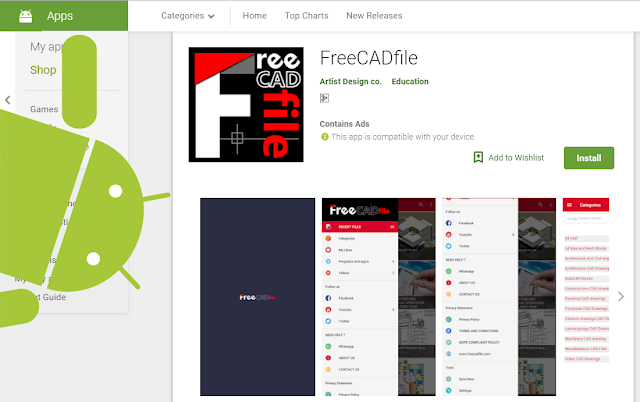Install the FreeCADfile app
This screenshot has height=402, width=640.
point(589,158)
